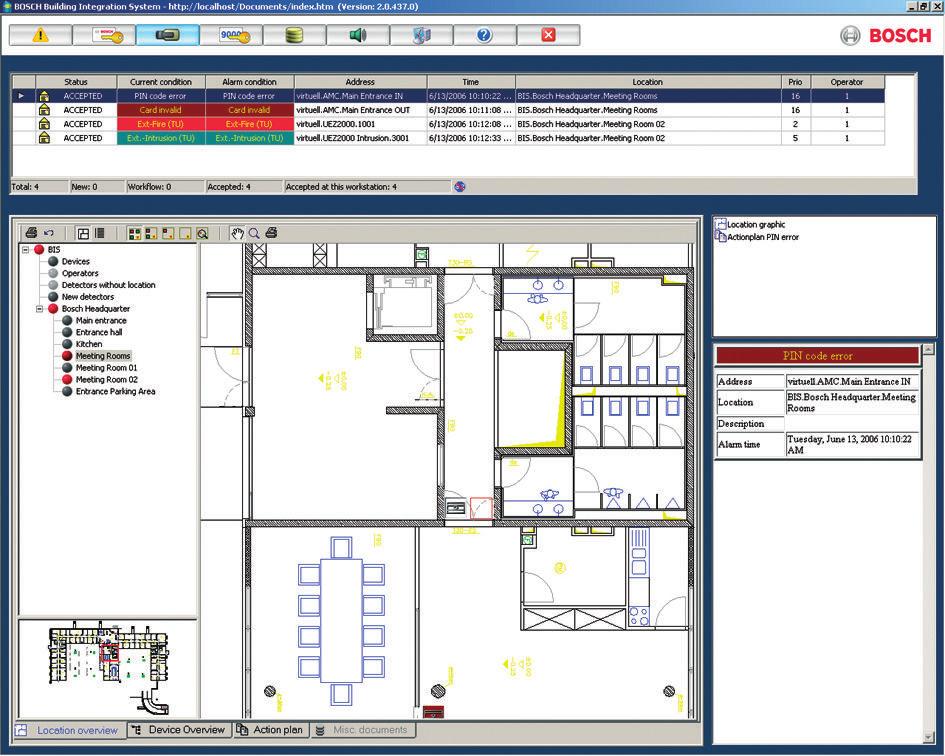This screenshot has height=756, width=945.
Task: Select the Ext.-Fire (TU) current condition cell
Action: coord(161,124)
